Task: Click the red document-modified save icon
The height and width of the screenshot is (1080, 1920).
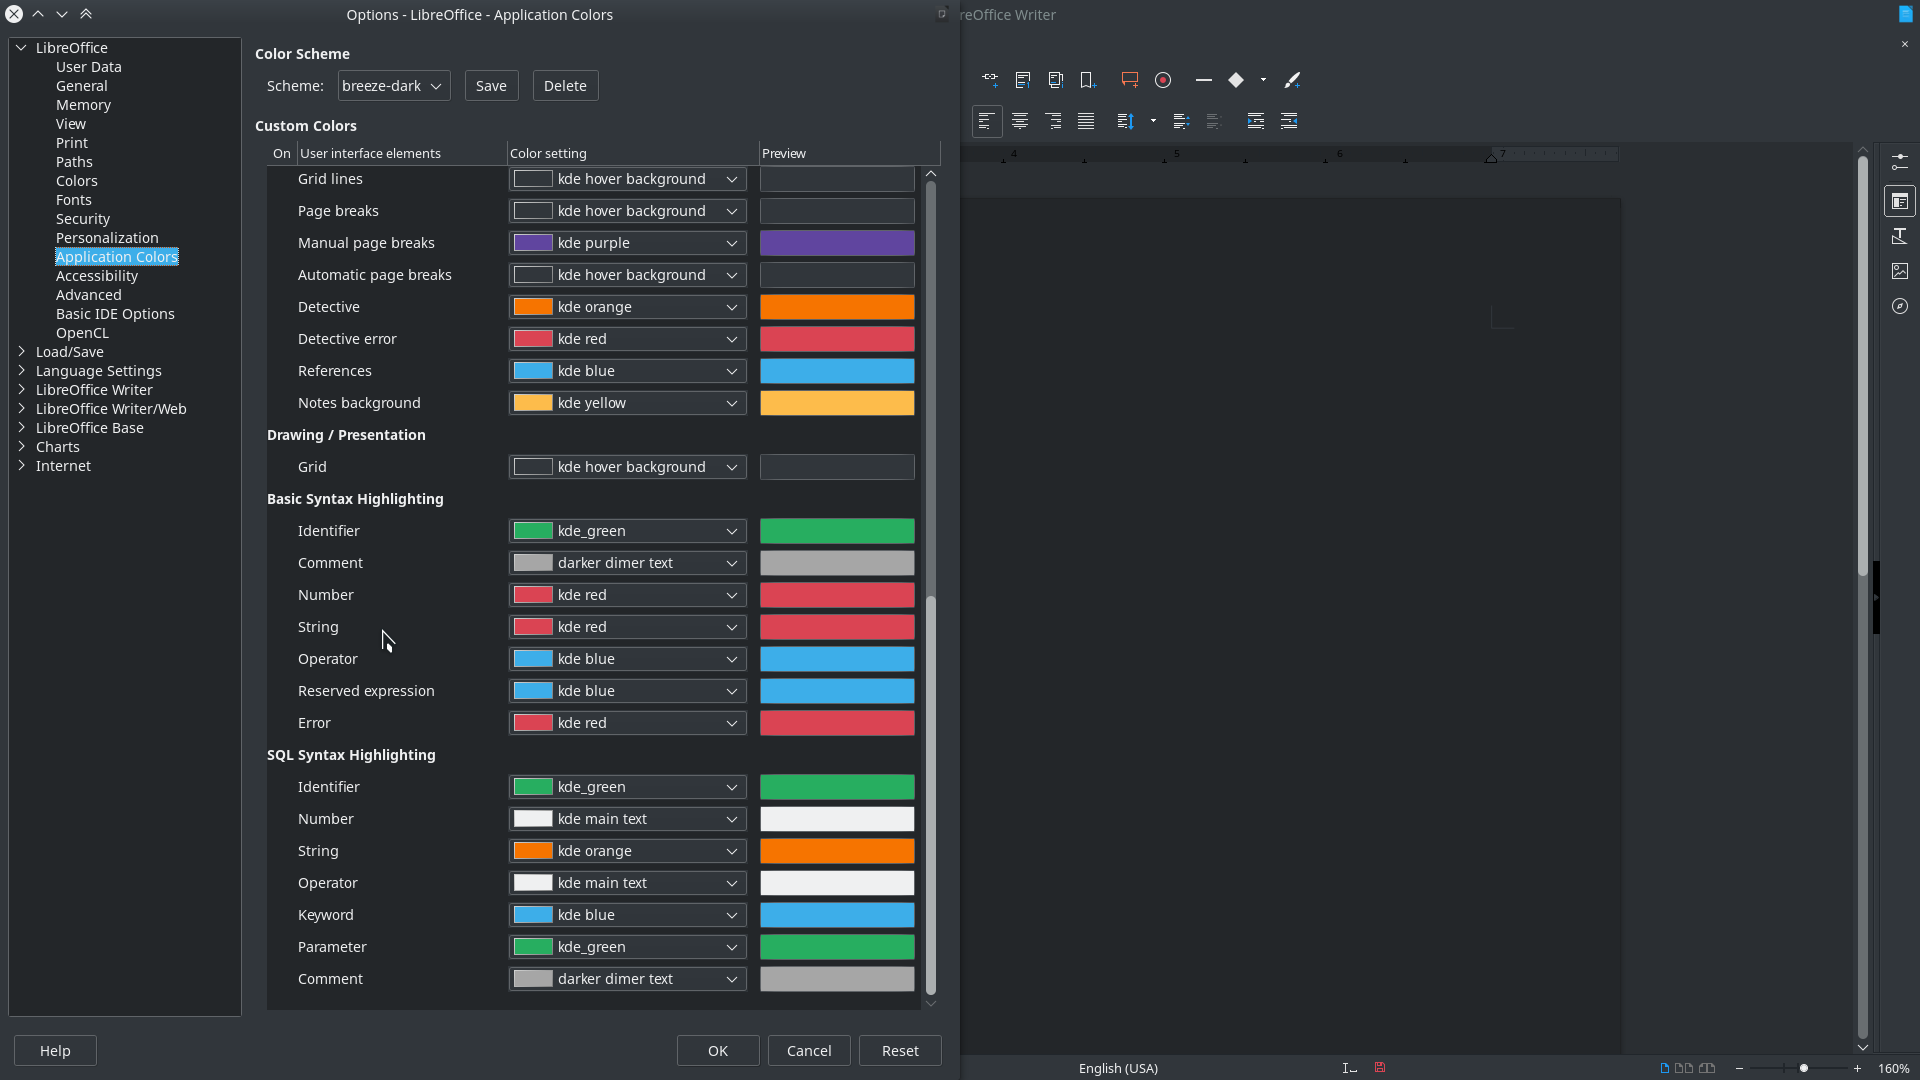Action: click(1380, 1068)
